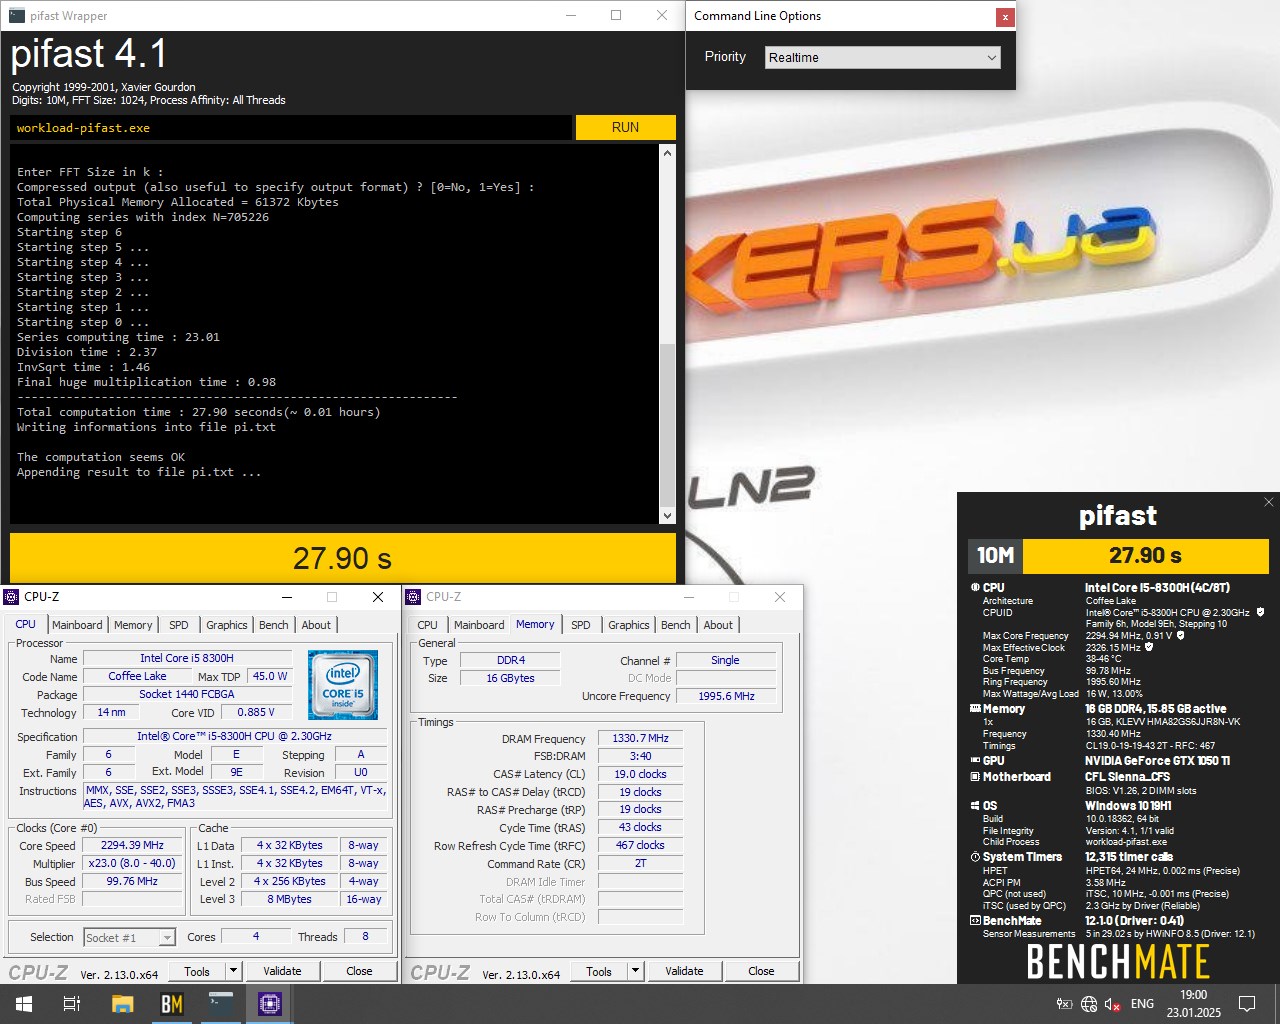Click the GPU section icon in BenchMate overlay
1280x1024 pixels.
pyautogui.click(x=975, y=761)
